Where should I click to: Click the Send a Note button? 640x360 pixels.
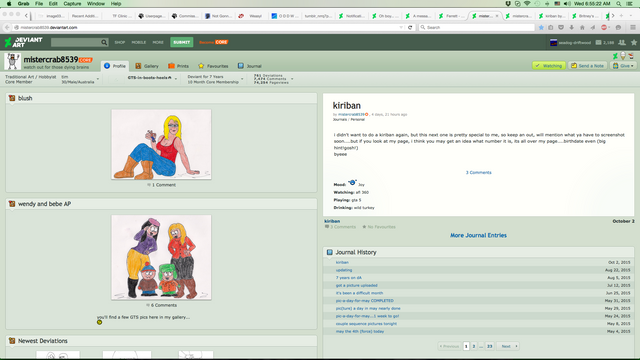pyautogui.click(x=587, y=66)
